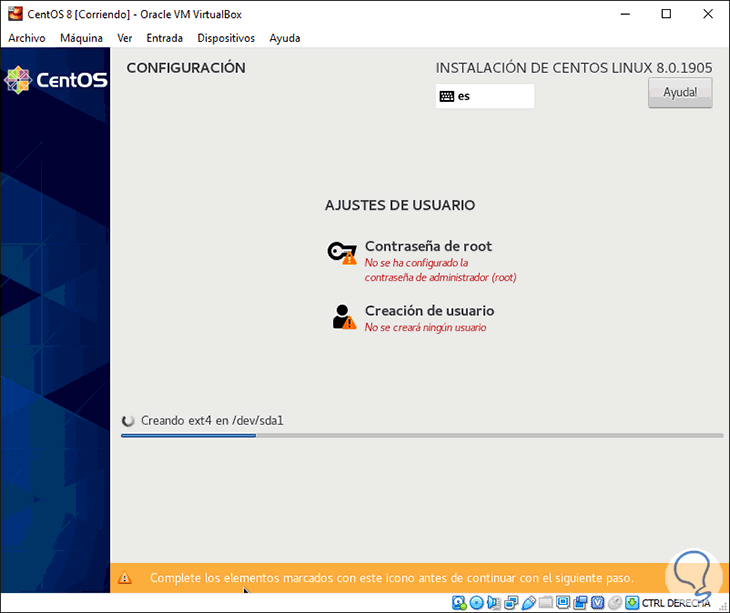730x613 pixels.
Task: Minimize the VirtualBox window
Action: point(625,14)
